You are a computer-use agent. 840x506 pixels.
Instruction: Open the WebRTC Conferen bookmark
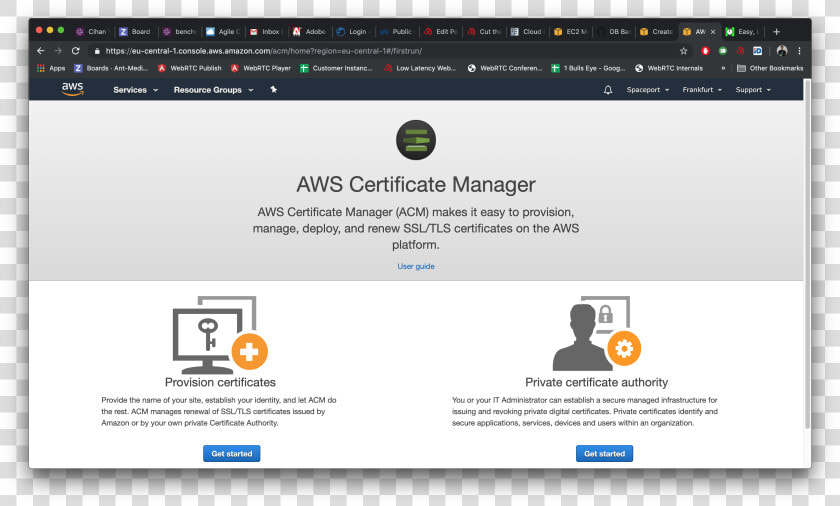click(x=505, y=68)
